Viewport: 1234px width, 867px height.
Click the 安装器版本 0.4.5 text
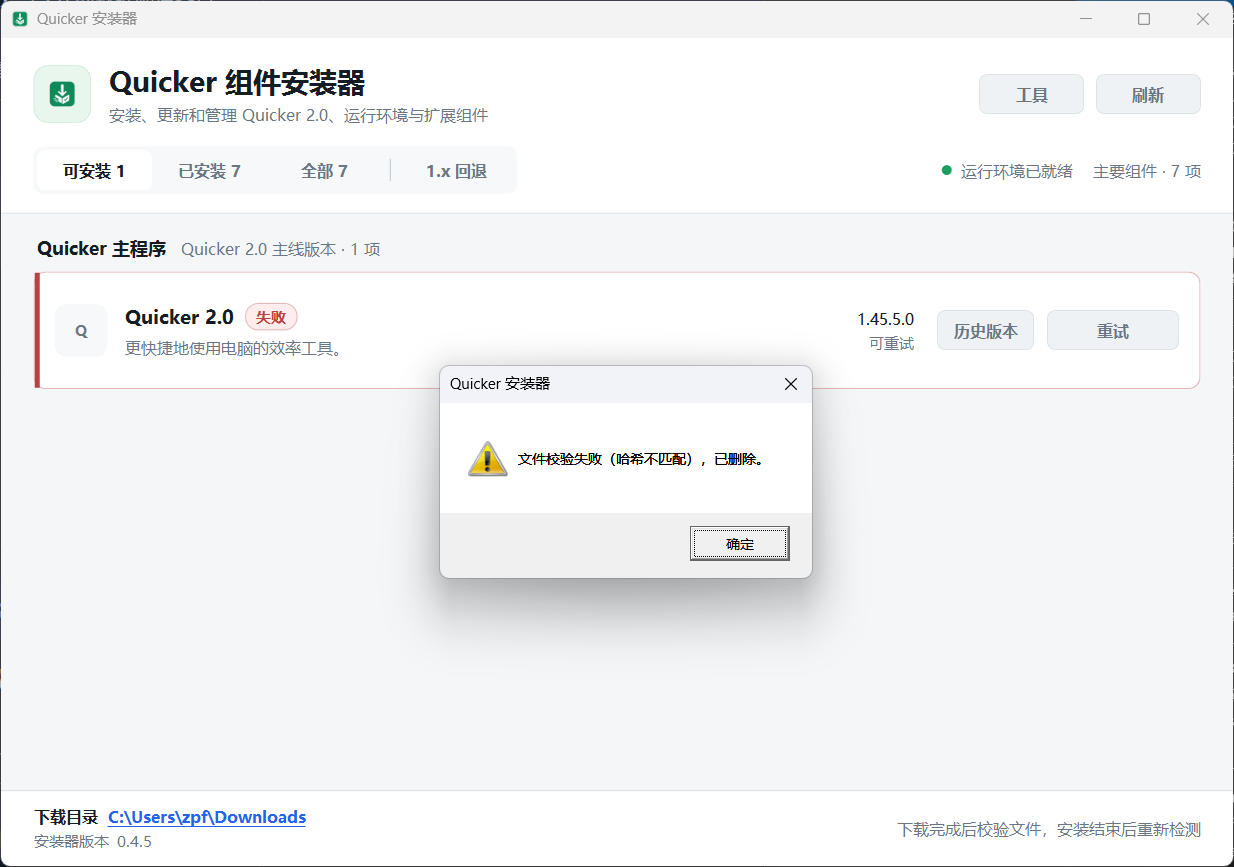[93, 841]
